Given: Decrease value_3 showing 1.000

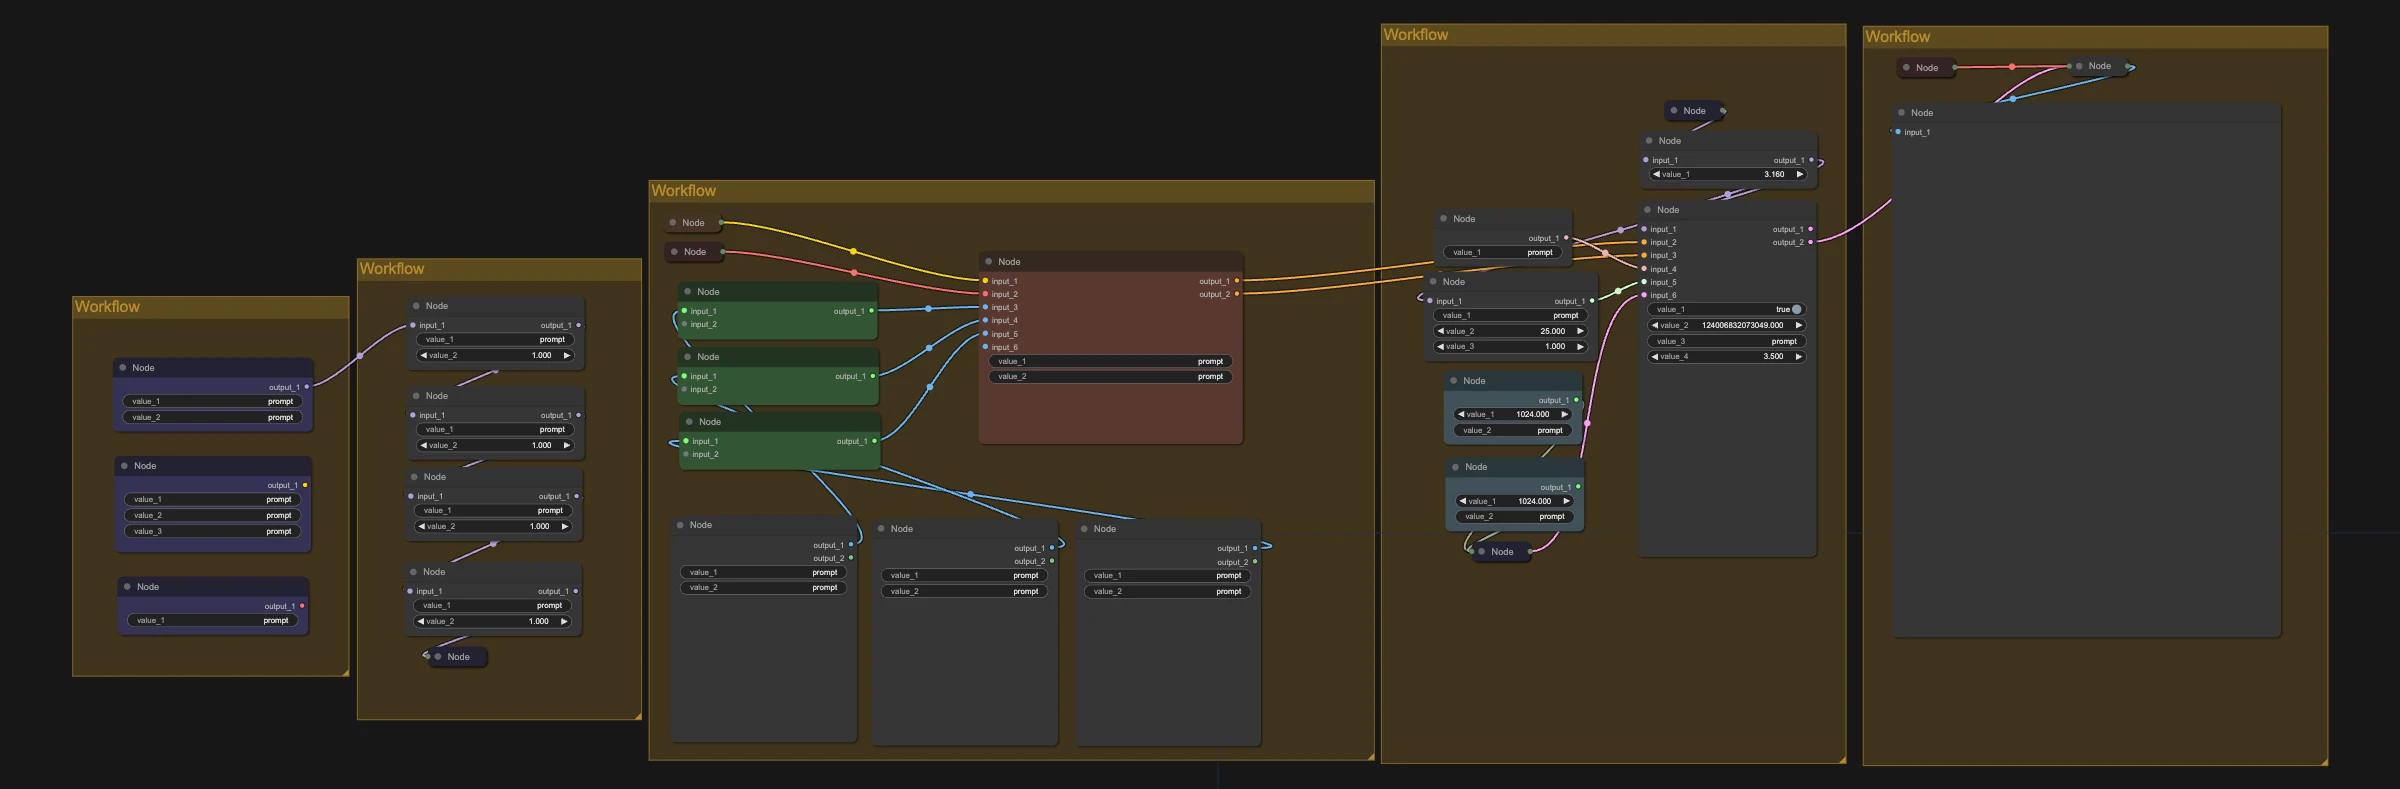Looking at the screenshot, I should pyautogui.click(x=1441, y=346).
